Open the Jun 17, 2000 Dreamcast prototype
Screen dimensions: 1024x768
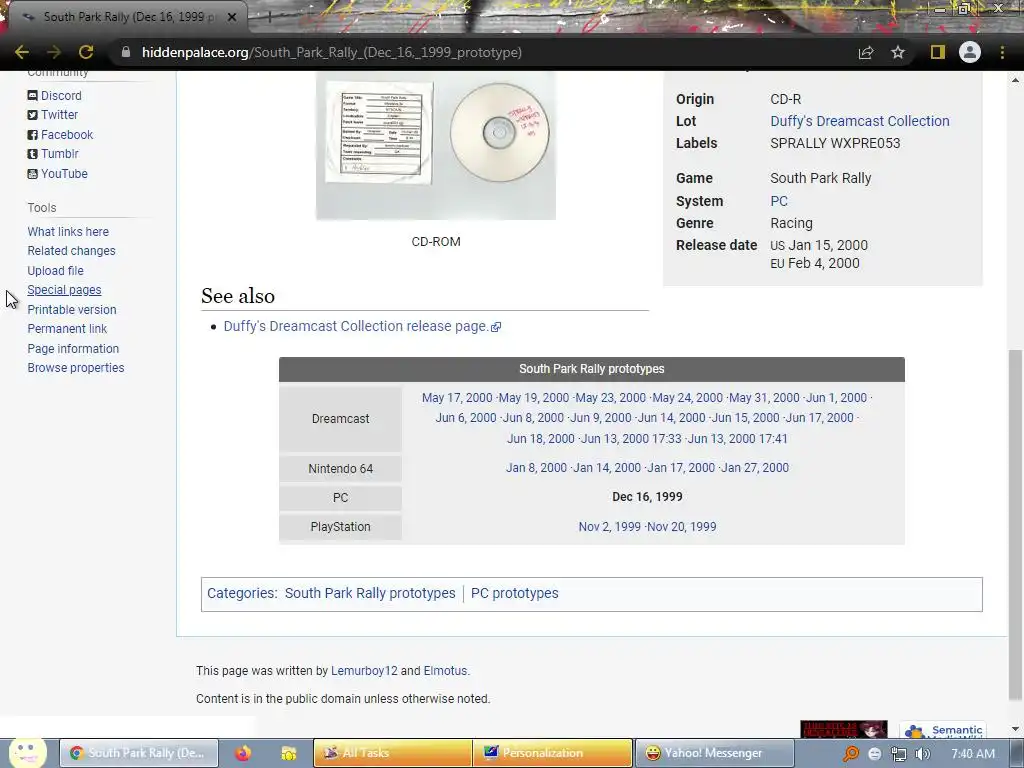(820, 418)
